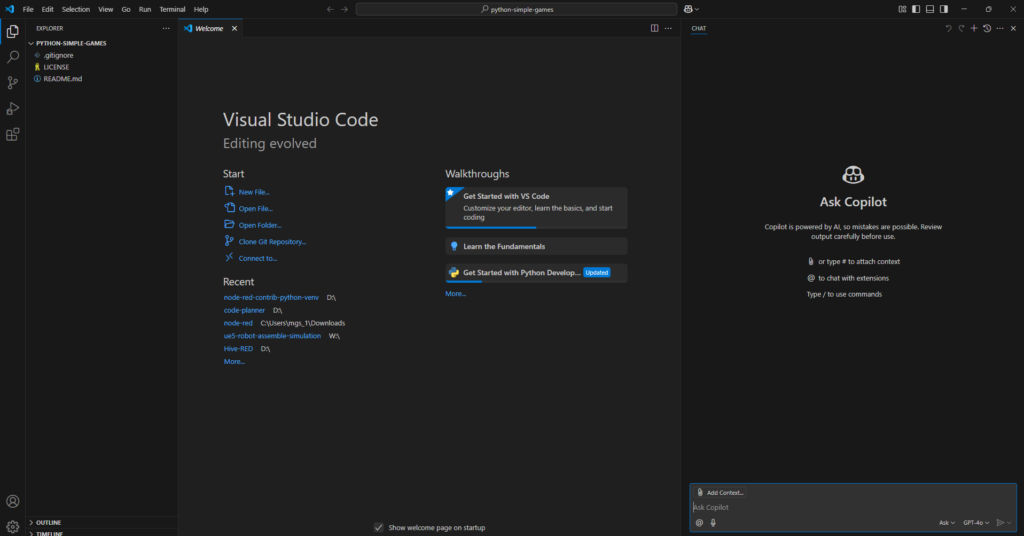
Task: Toggle the primary side bar visibility
Action: tap(916, 9)
